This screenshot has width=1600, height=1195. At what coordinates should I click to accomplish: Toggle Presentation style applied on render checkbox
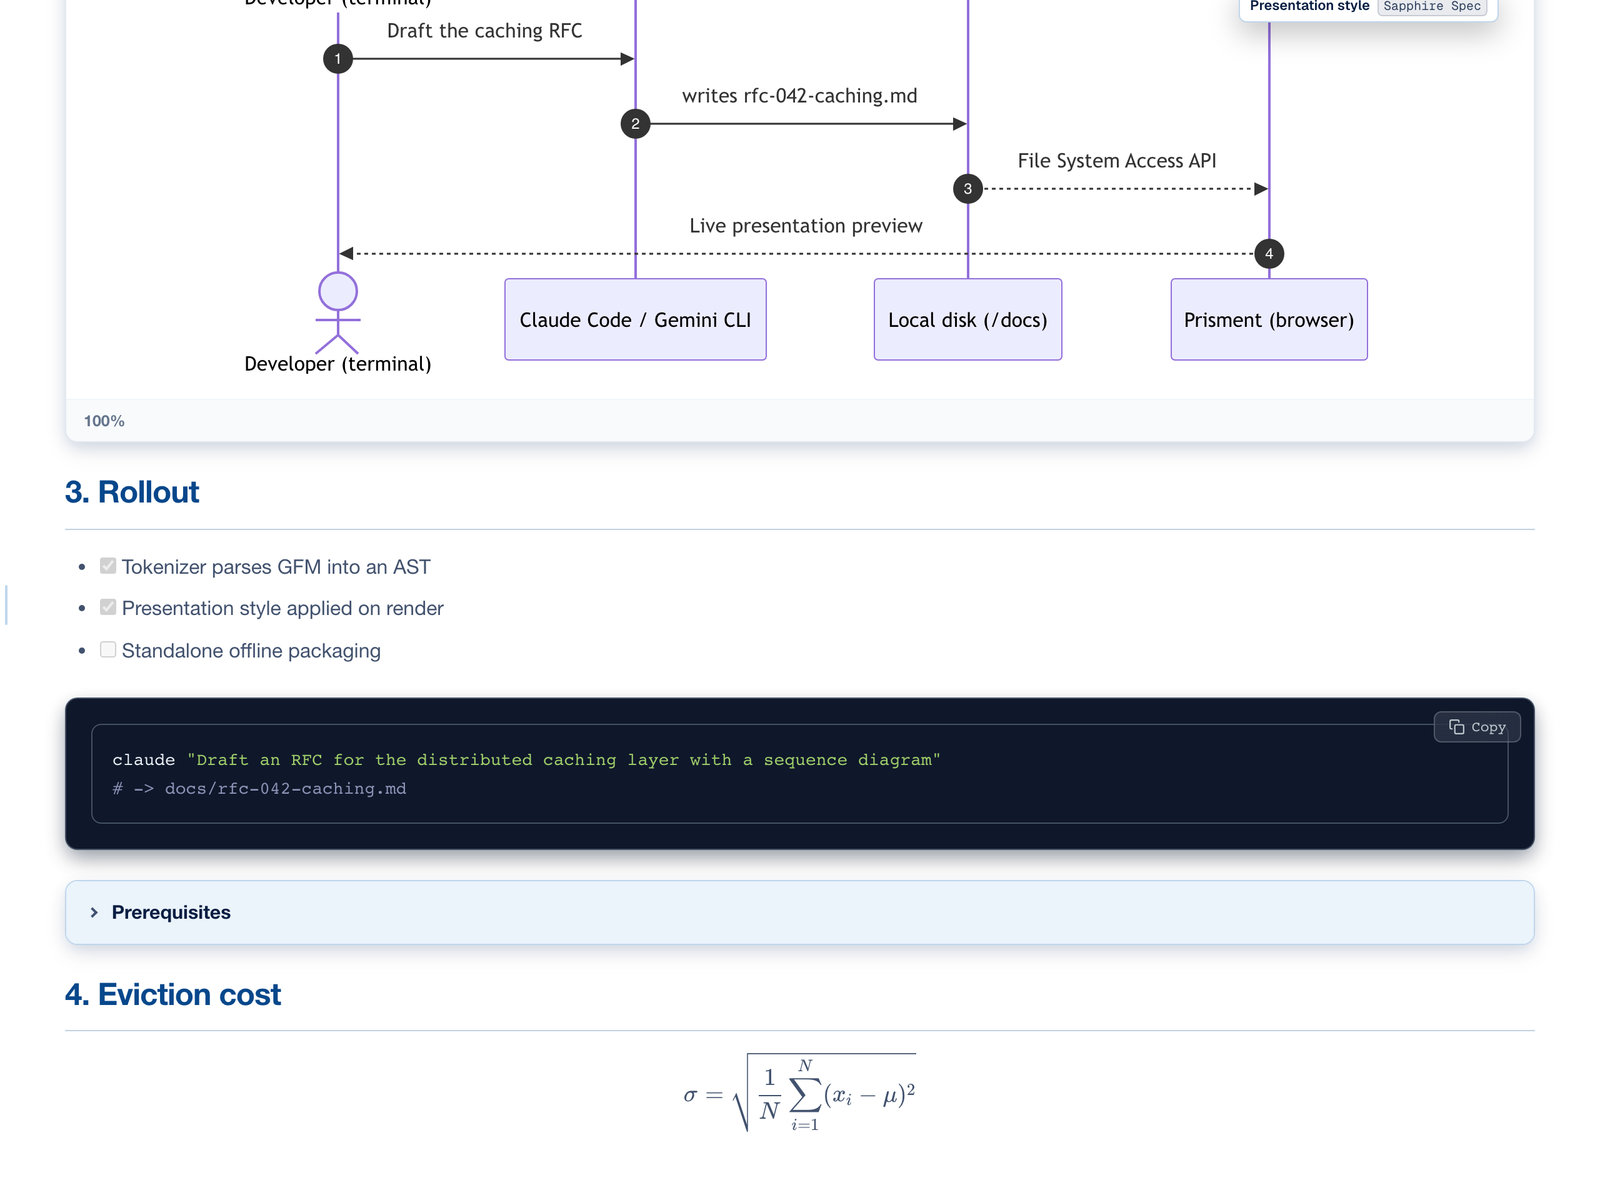pyautogui.click(x=108, y=607)
